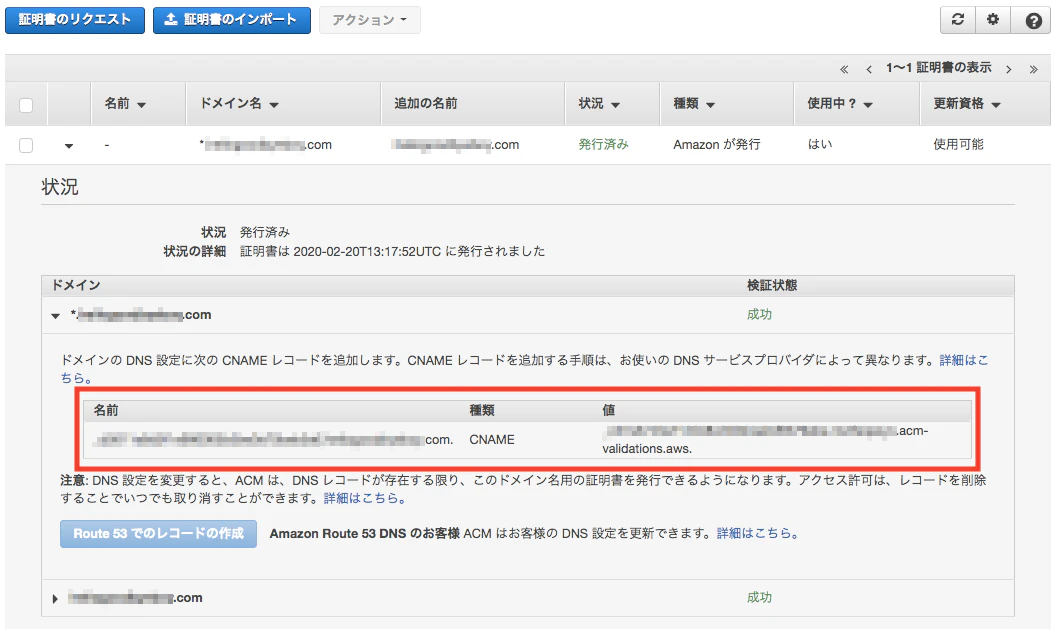The width and height of the screenshot is (1058, 629).
Task: Click the 証明書のリクエスト button
Action: (x=75, y=20)
